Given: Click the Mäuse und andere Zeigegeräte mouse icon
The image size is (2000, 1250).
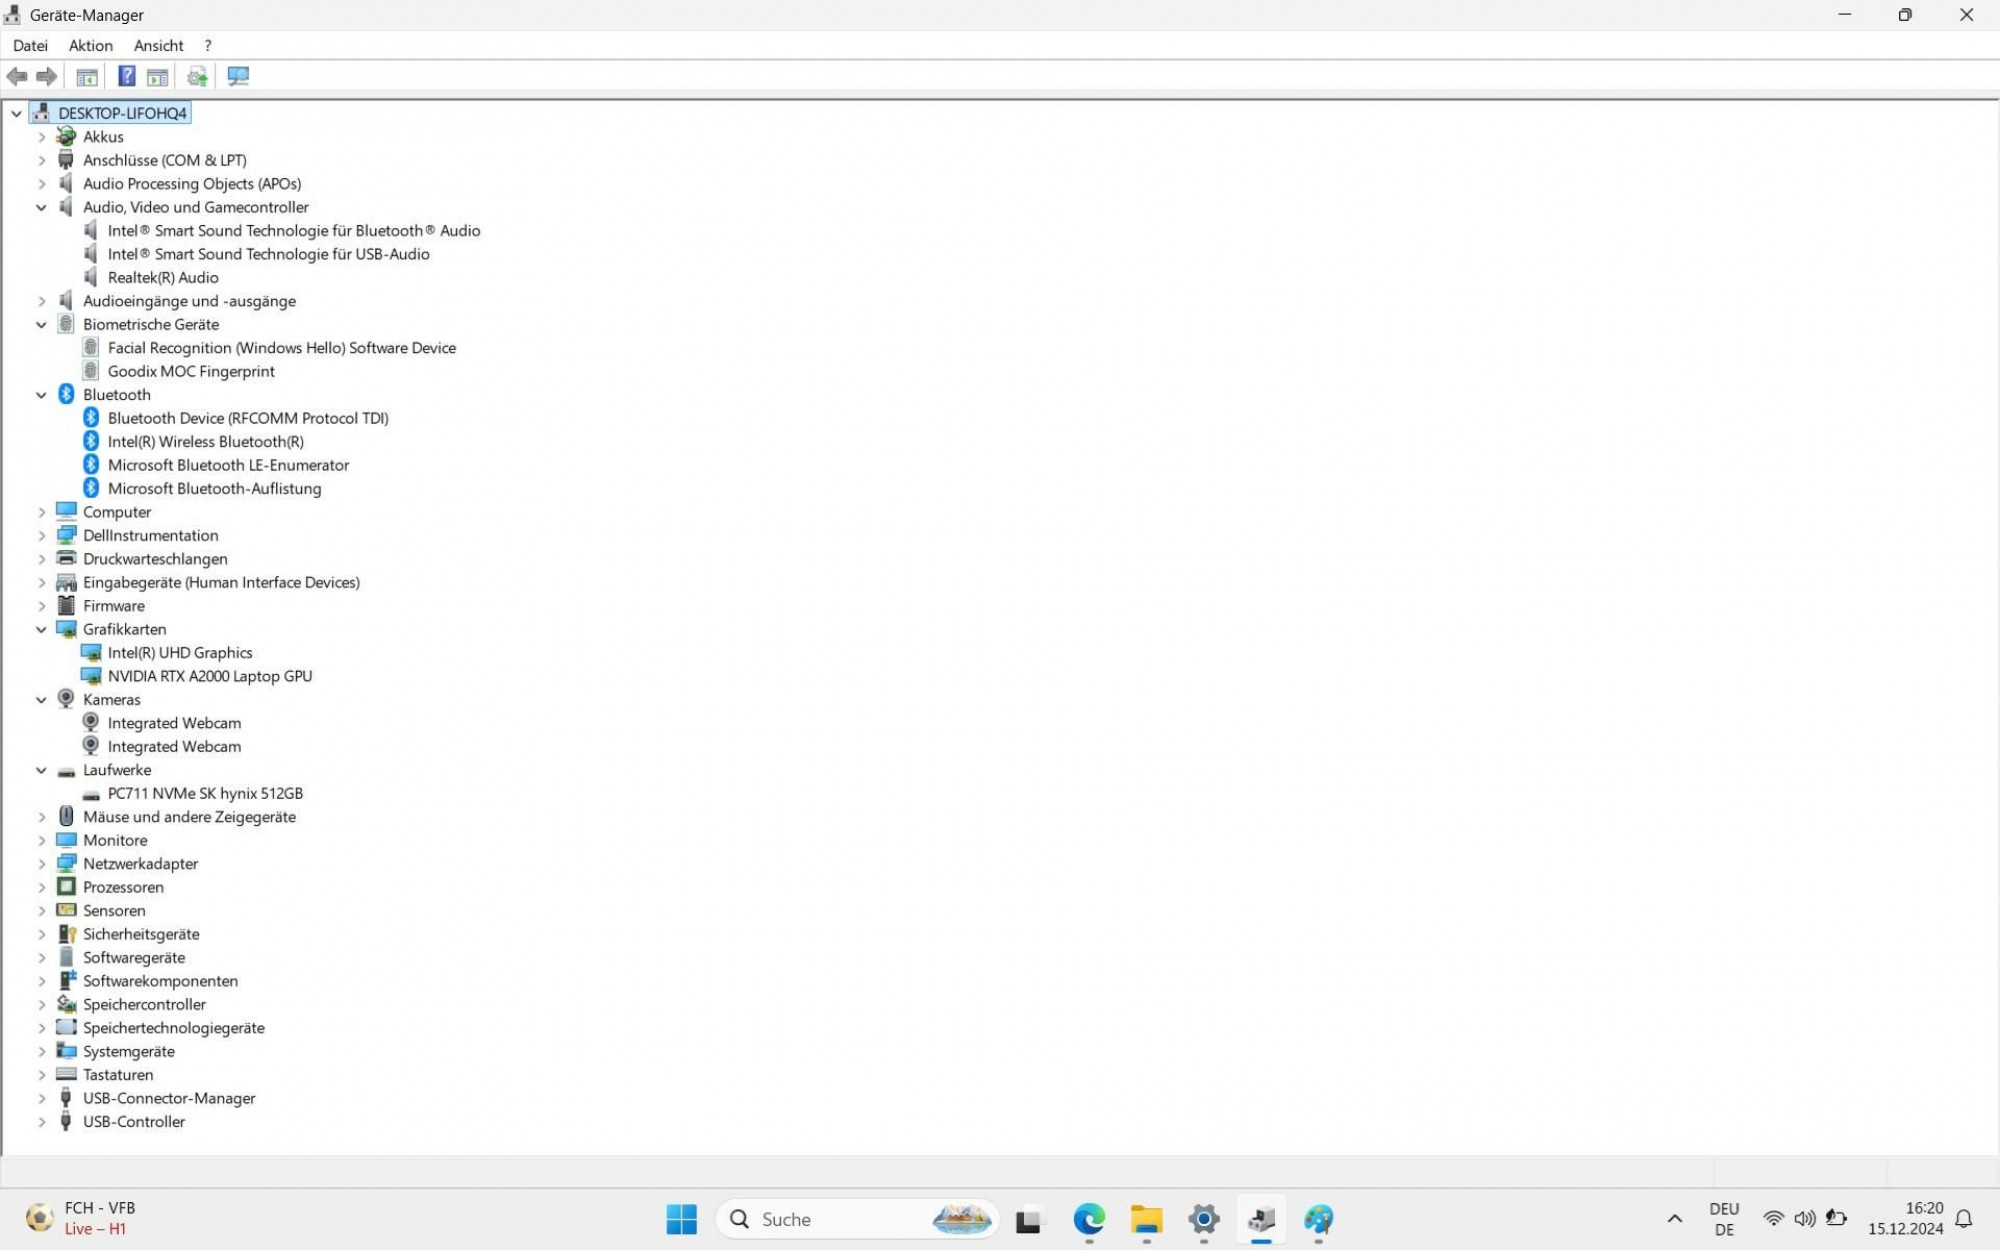Looking at the screenshot, I should [66, 816].
